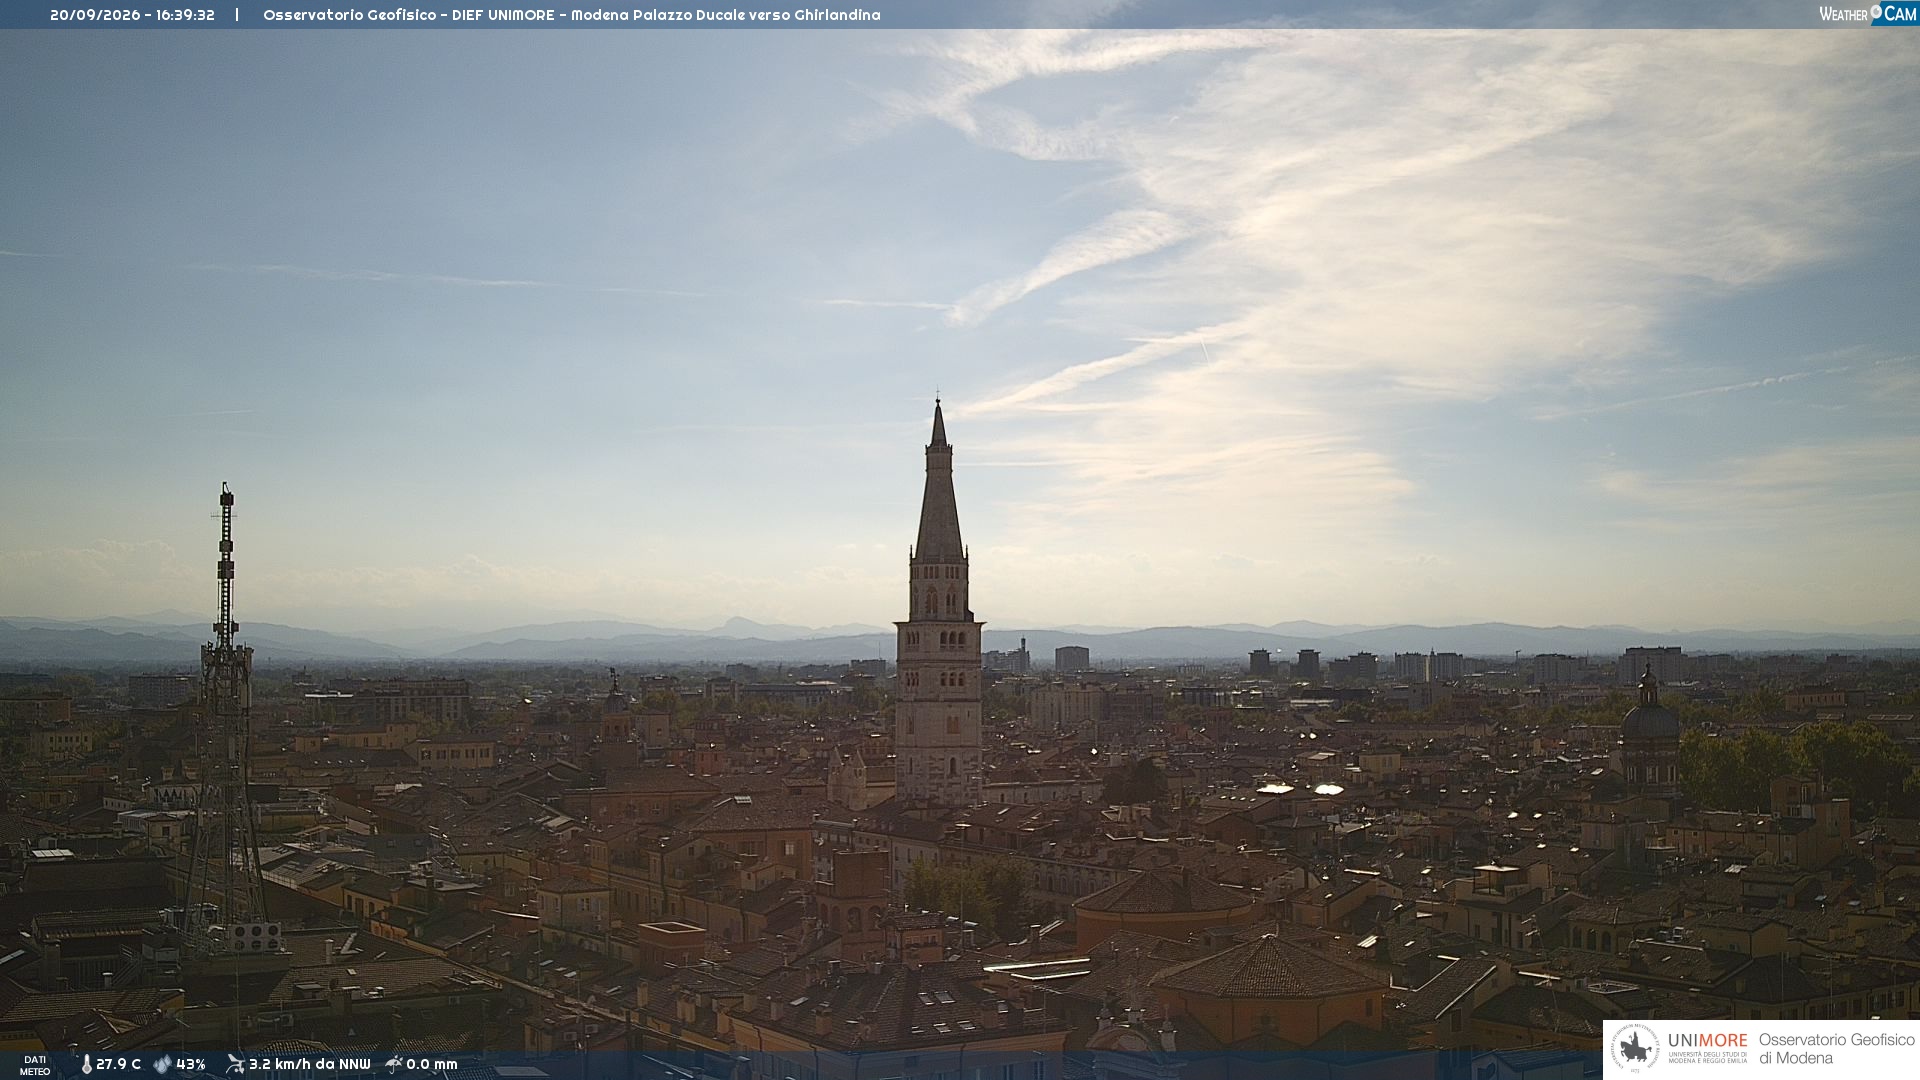
Task: Click the 43% humidity value
Action: pos(191,1064)
